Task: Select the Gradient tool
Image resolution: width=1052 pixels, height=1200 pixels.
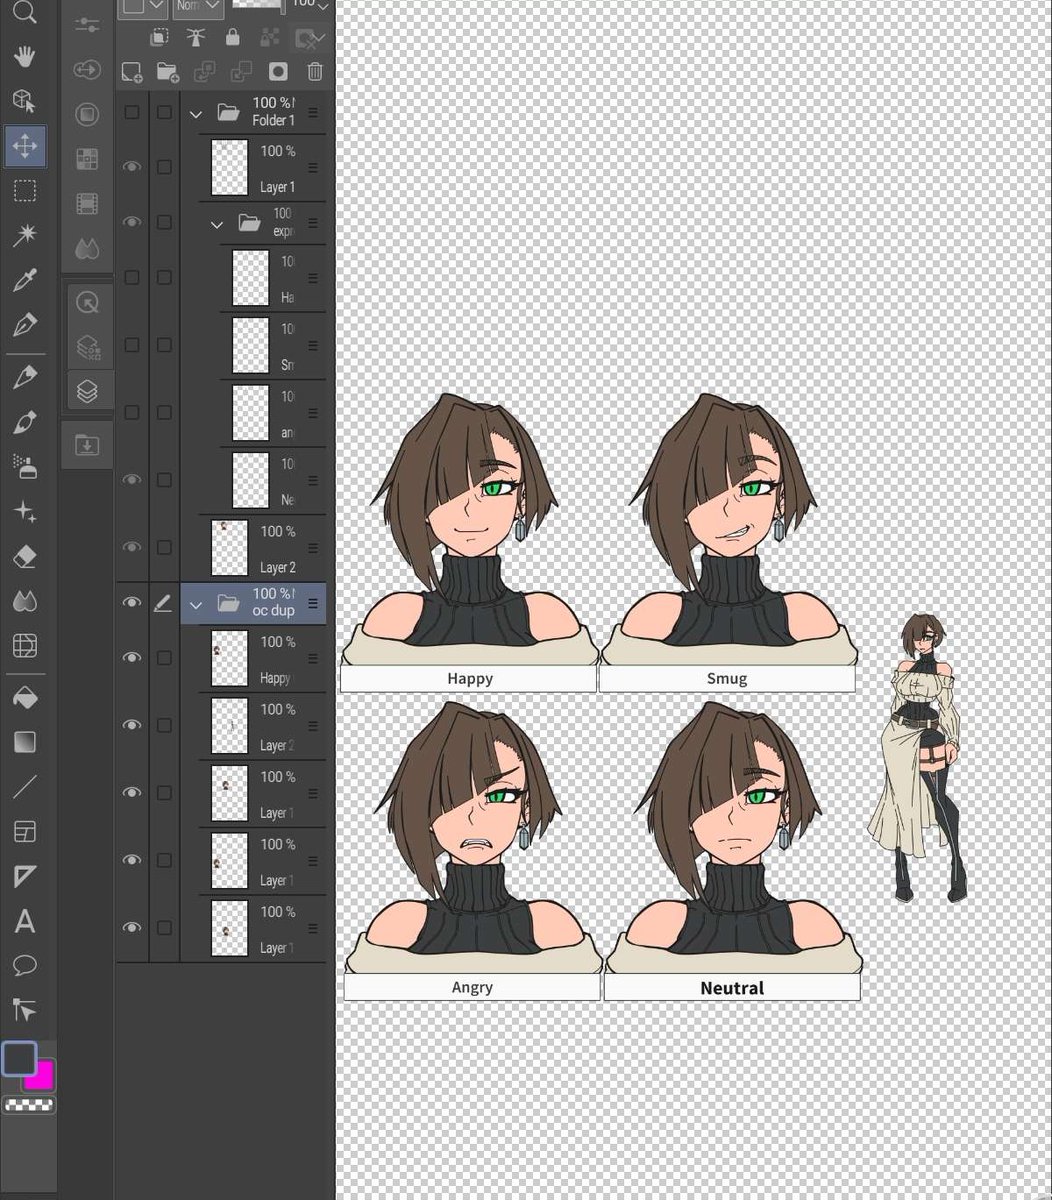Action: pyautogui.click(x=24, y=742)
